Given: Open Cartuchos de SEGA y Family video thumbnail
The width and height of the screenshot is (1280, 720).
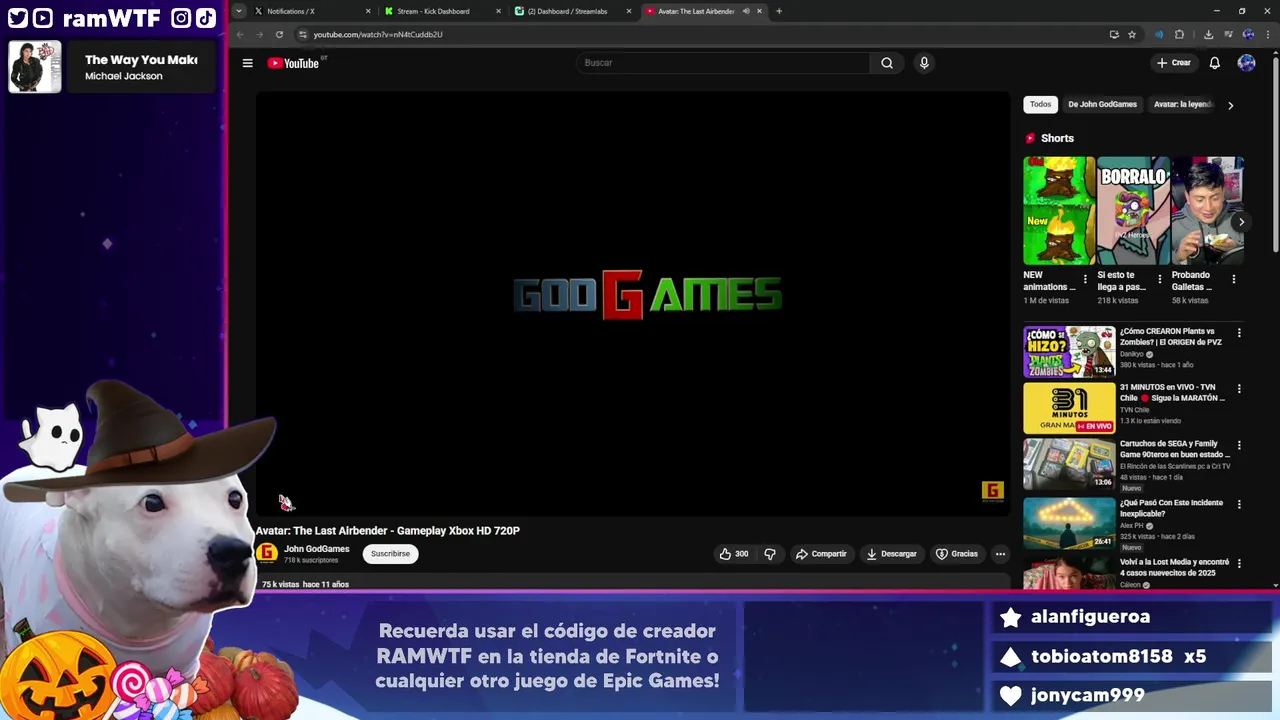Looking at the screenshot, I should 1069,464.
